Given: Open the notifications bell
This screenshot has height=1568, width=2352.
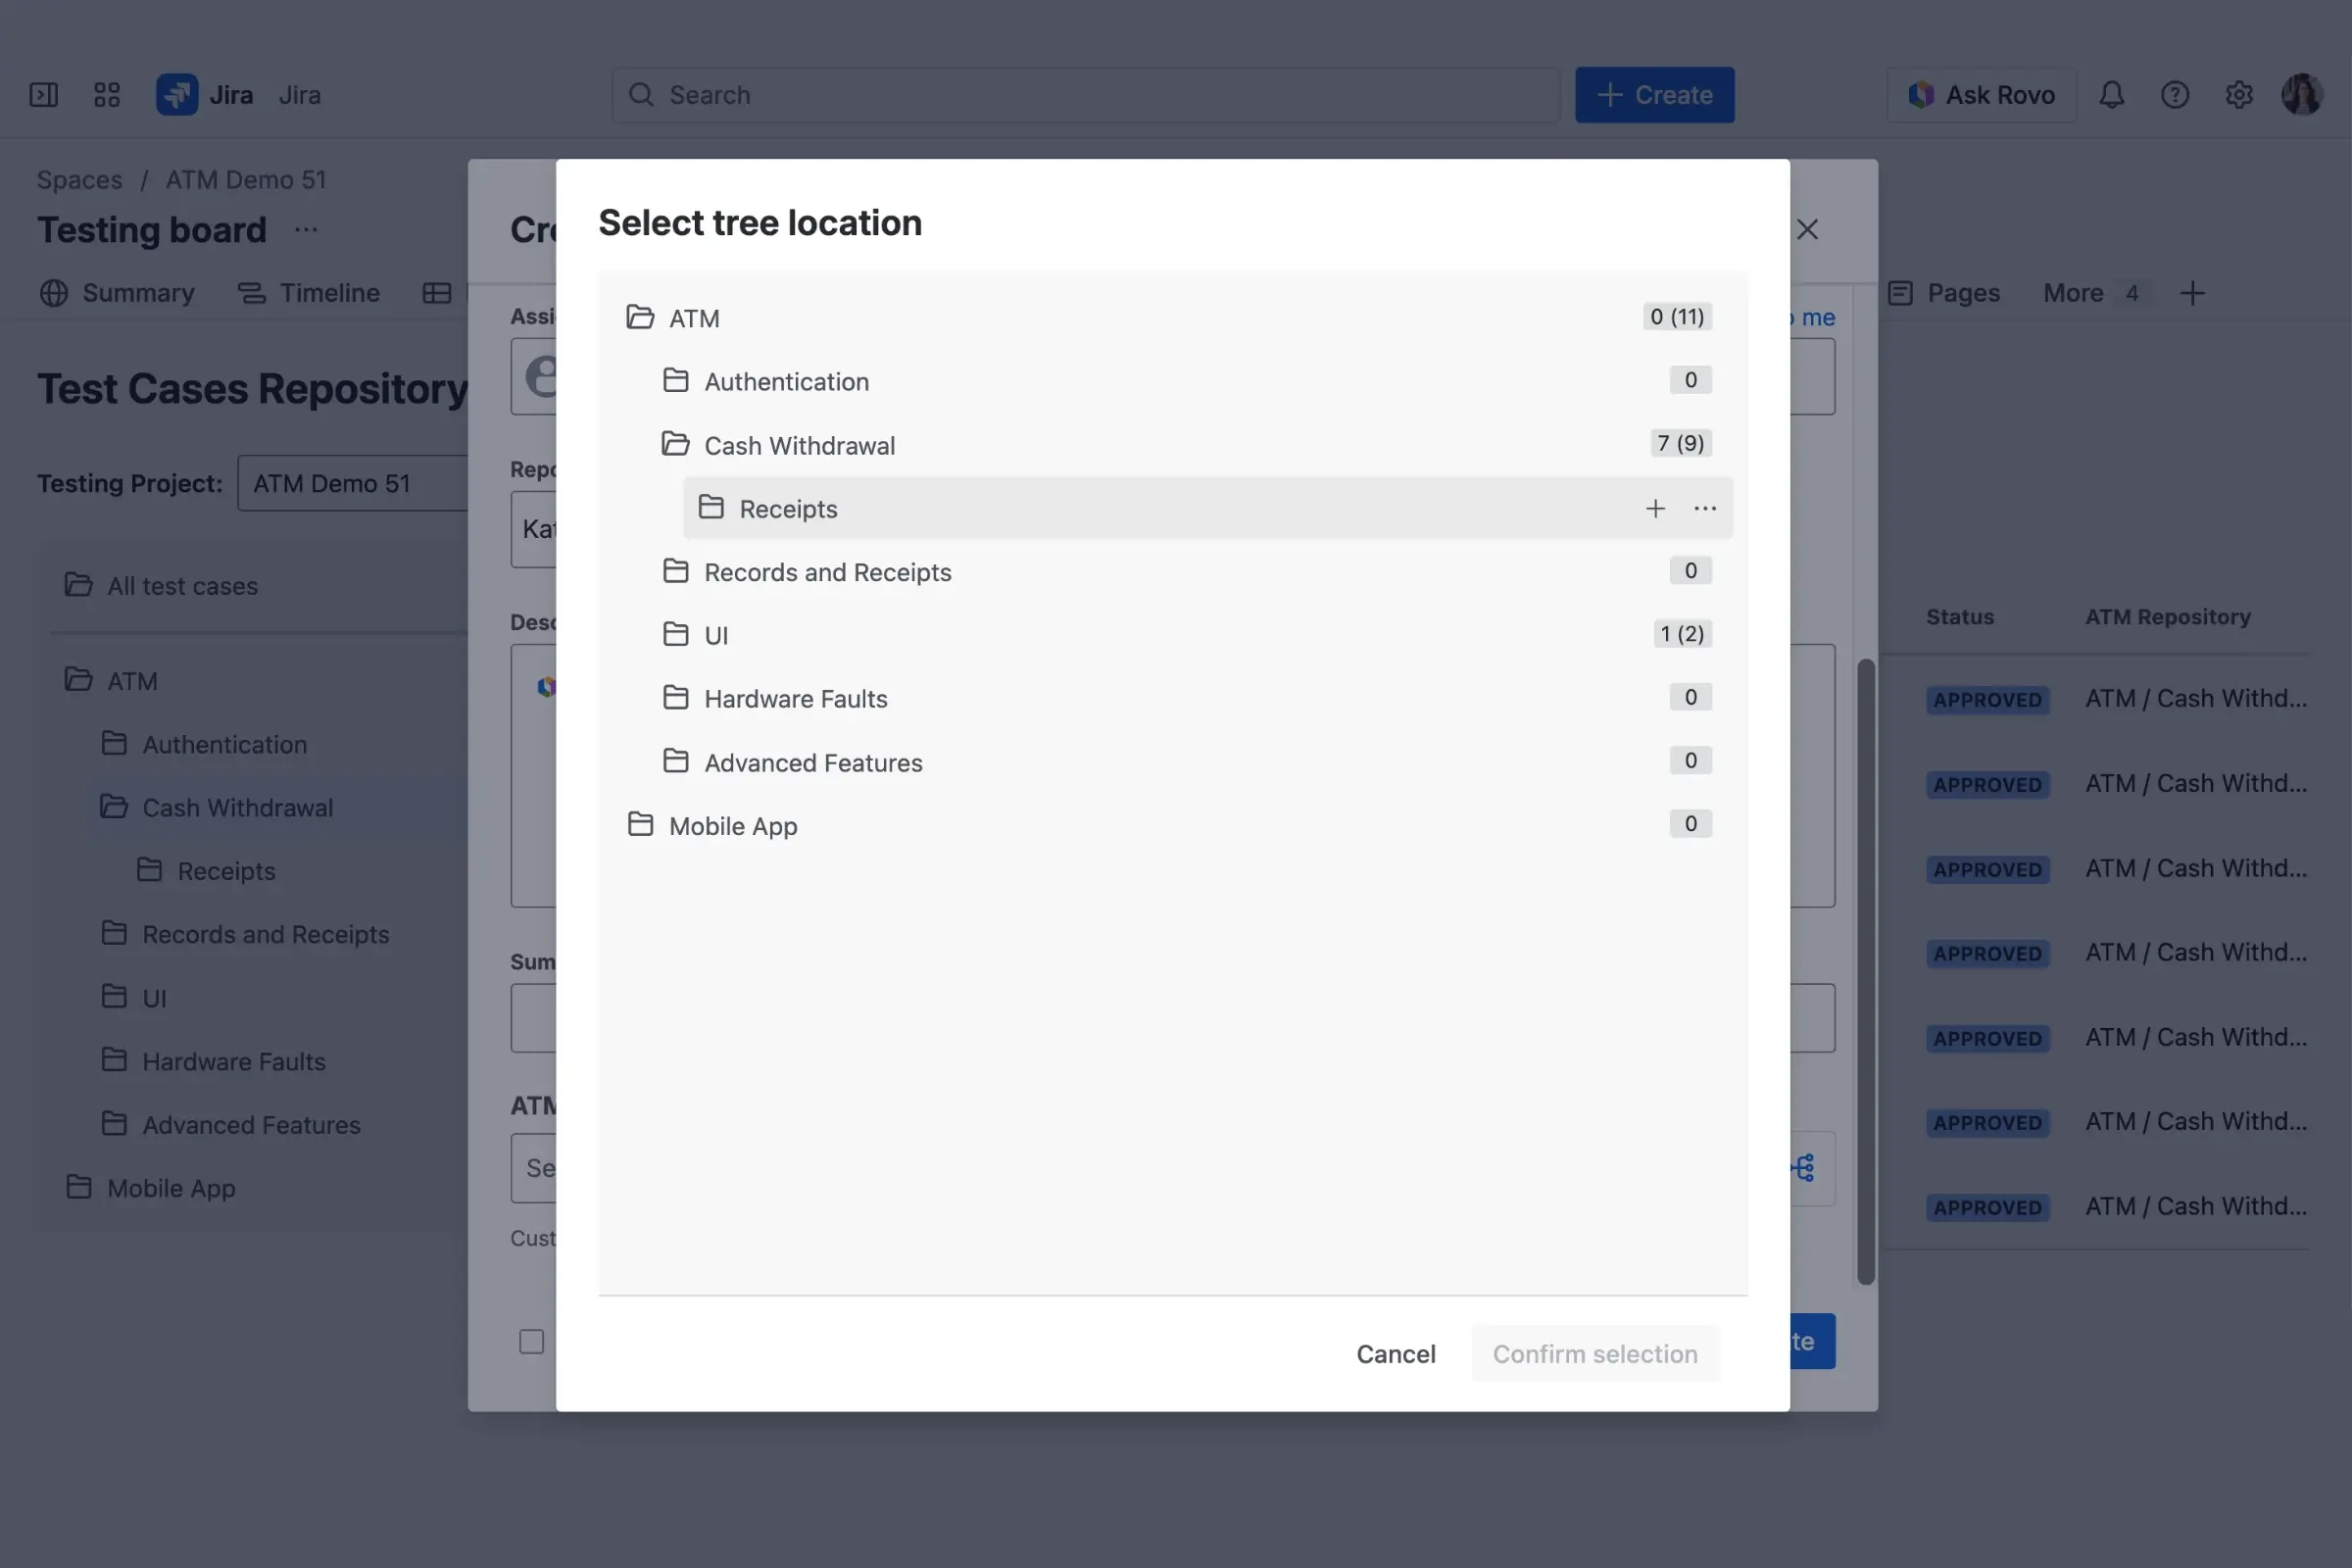Looking at the screenshot, I should (2112, 94).
